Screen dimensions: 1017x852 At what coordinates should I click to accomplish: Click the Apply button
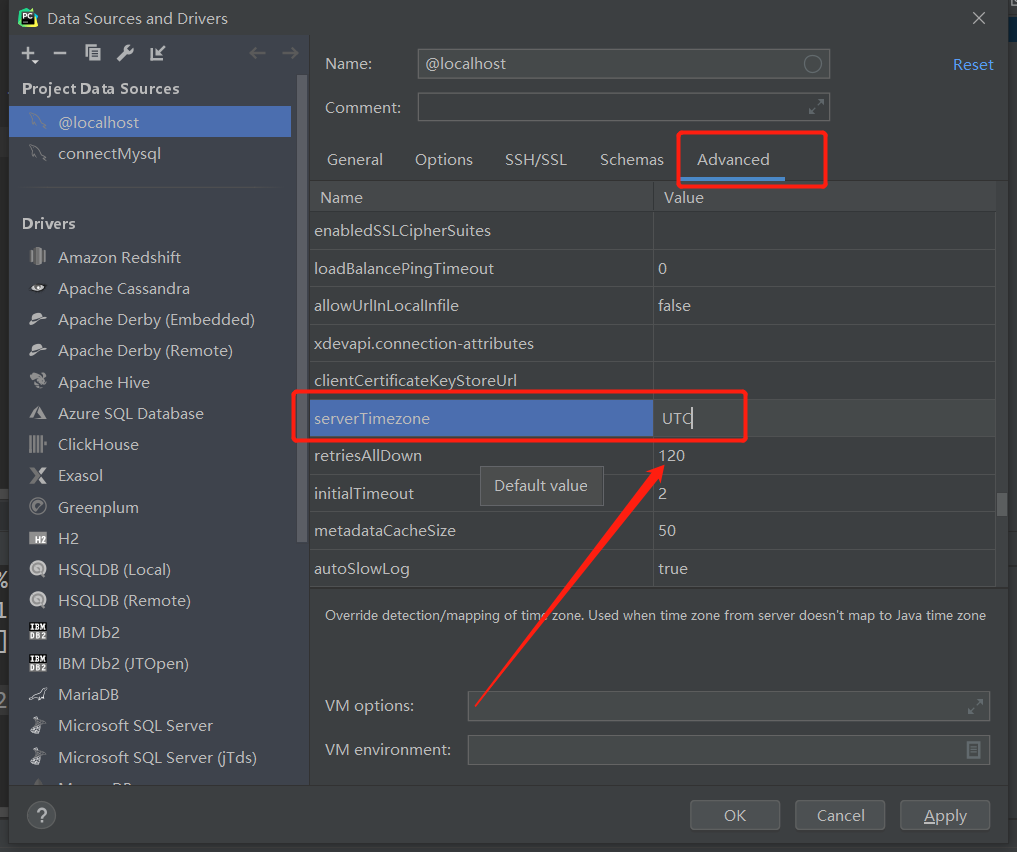tap(945, 815)
